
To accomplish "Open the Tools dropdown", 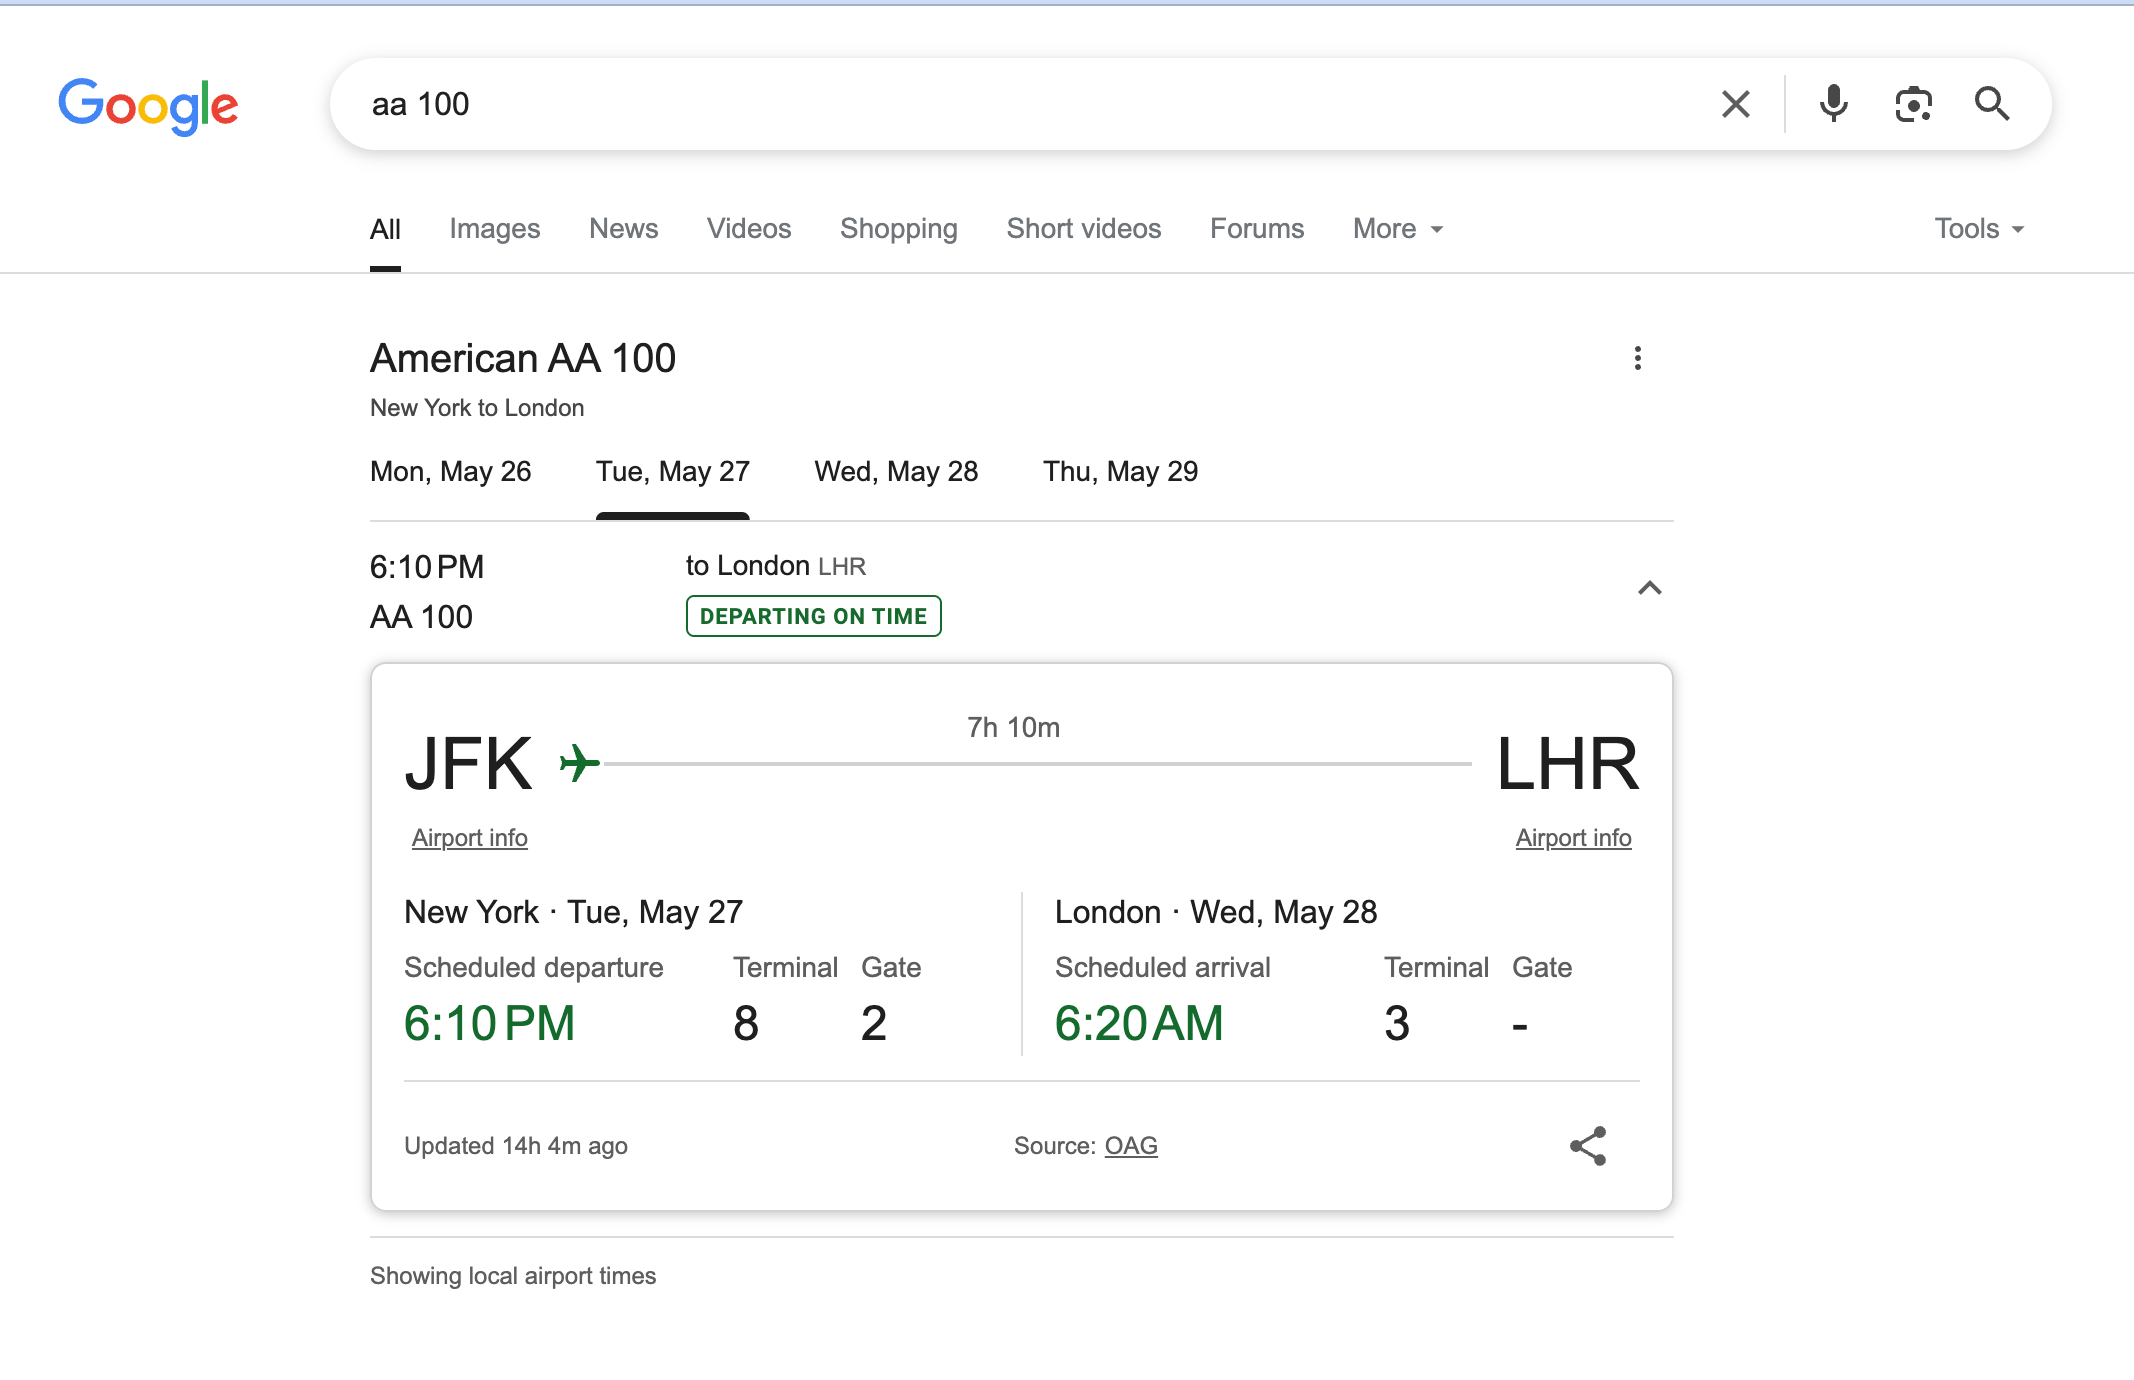I will [1978, 229].
